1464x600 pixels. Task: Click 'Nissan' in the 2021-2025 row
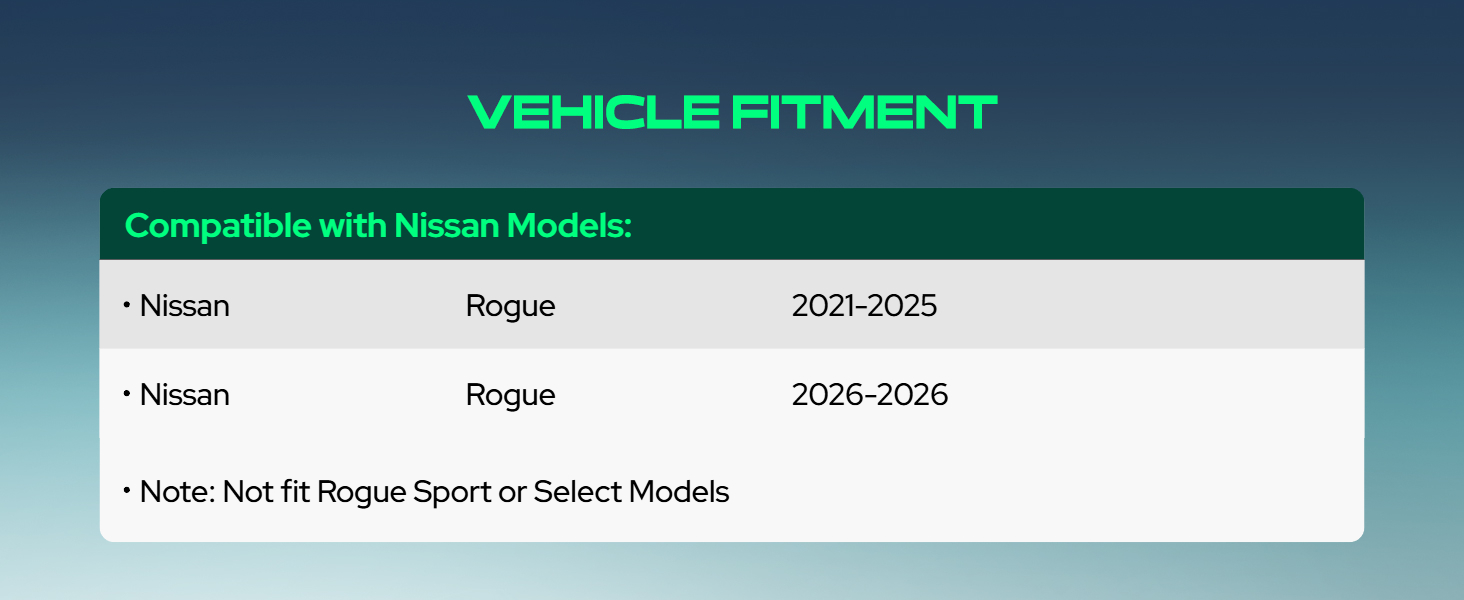(185, 306)
